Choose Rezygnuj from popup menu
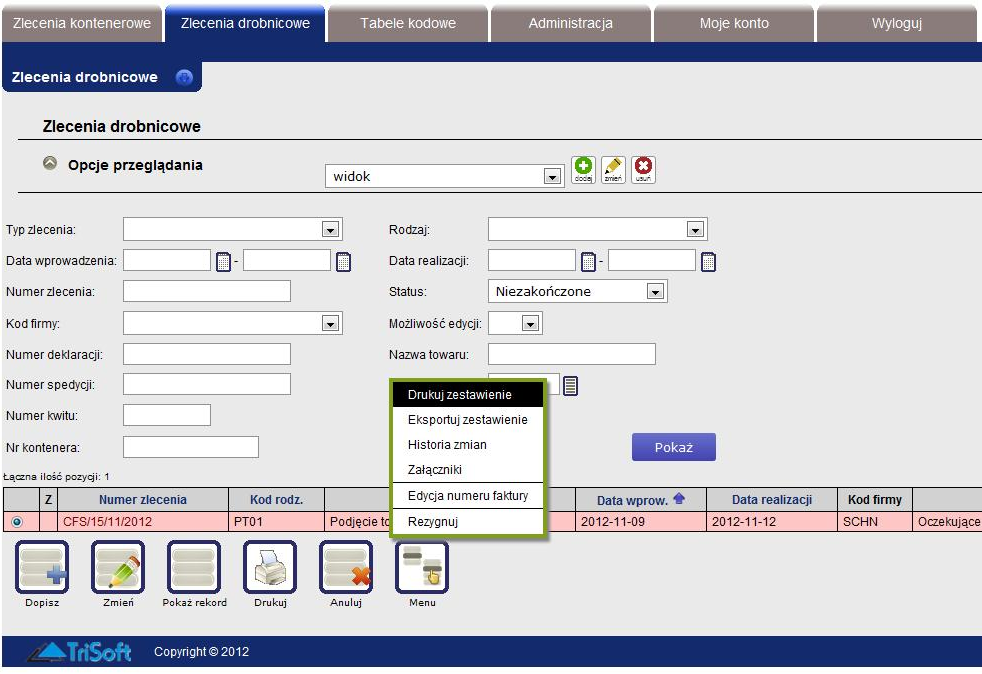The height and width of the screenshot is (674, 982). pyautogui.click(x=467, y=521)
